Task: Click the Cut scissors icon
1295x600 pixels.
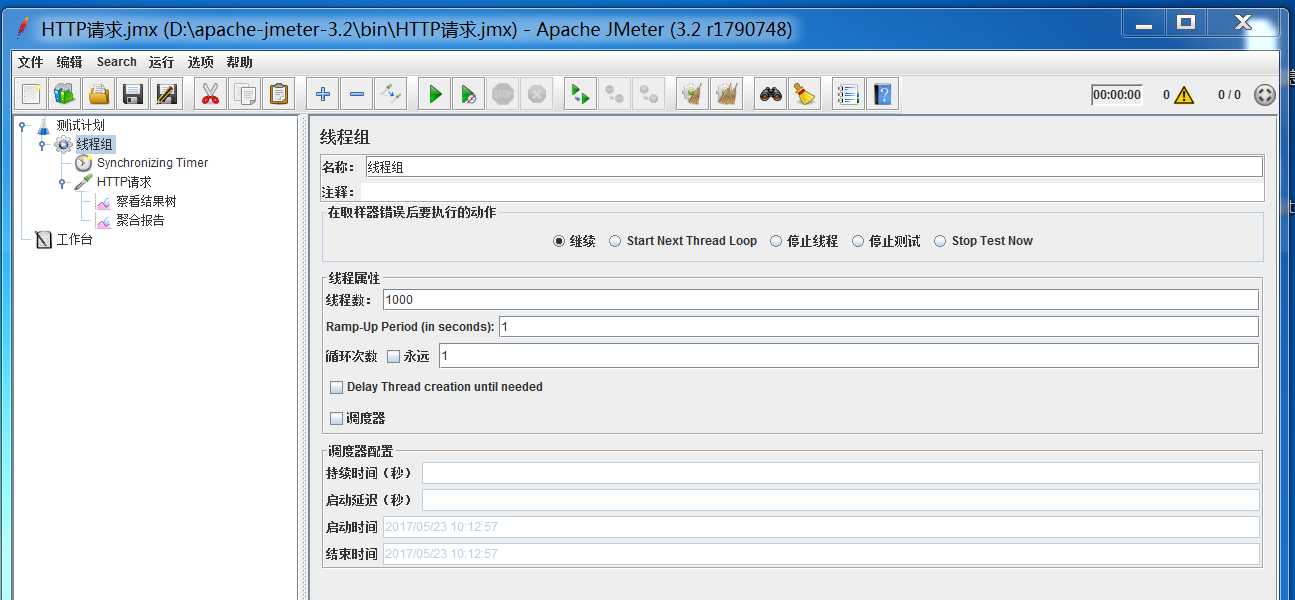Action: point(210,95)
